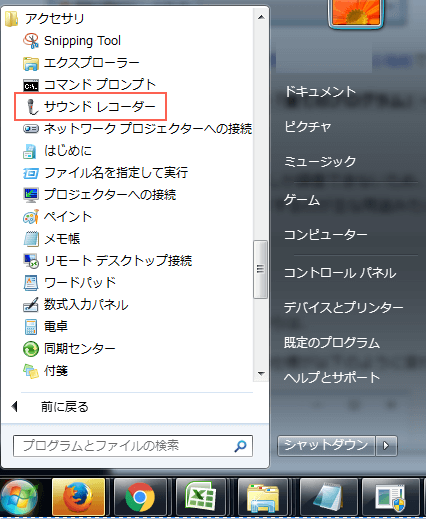The height and width of the screenshot is (519, 426).
Task: Click the ペイント palette icon
Action: coord(31,217)
